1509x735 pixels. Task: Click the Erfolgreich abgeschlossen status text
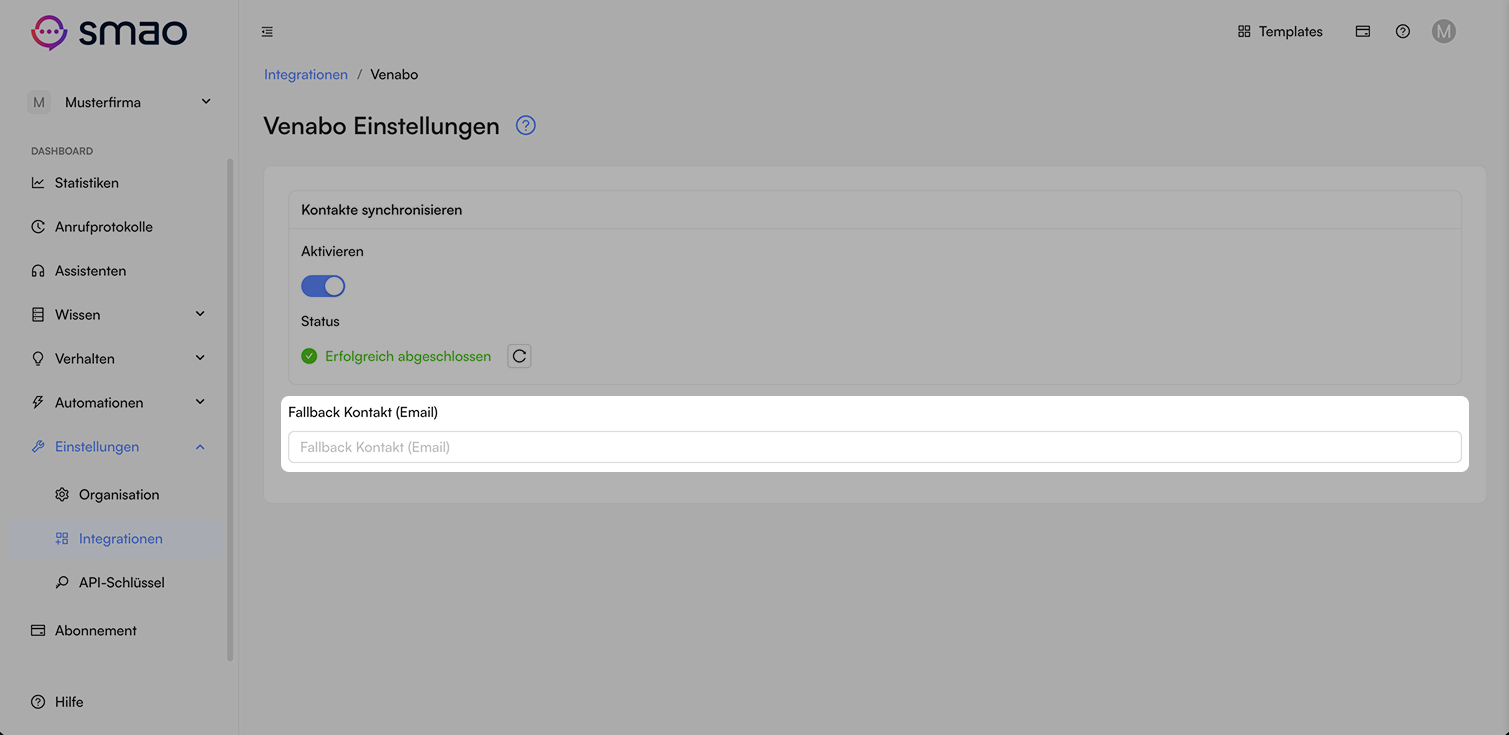pos(408,356)
